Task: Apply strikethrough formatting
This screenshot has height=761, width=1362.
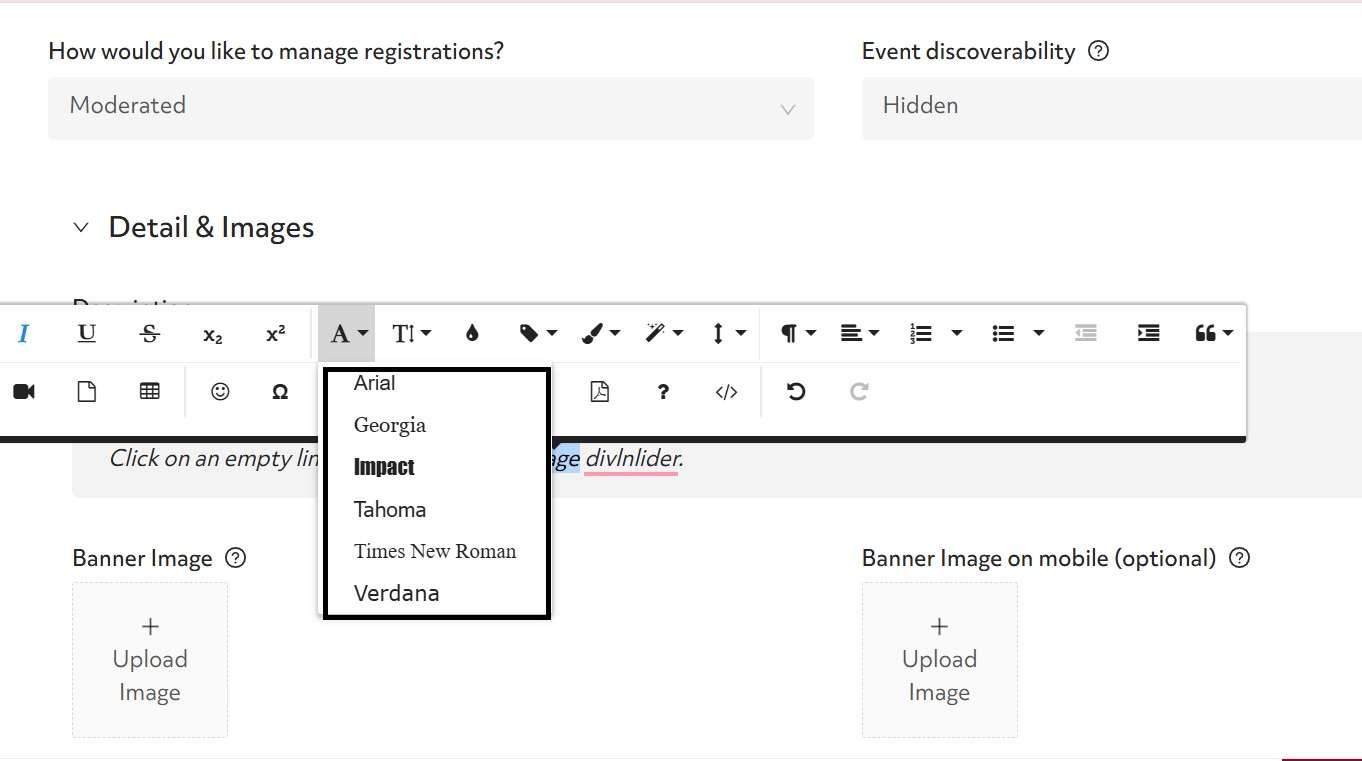Action: coord(150,333)
